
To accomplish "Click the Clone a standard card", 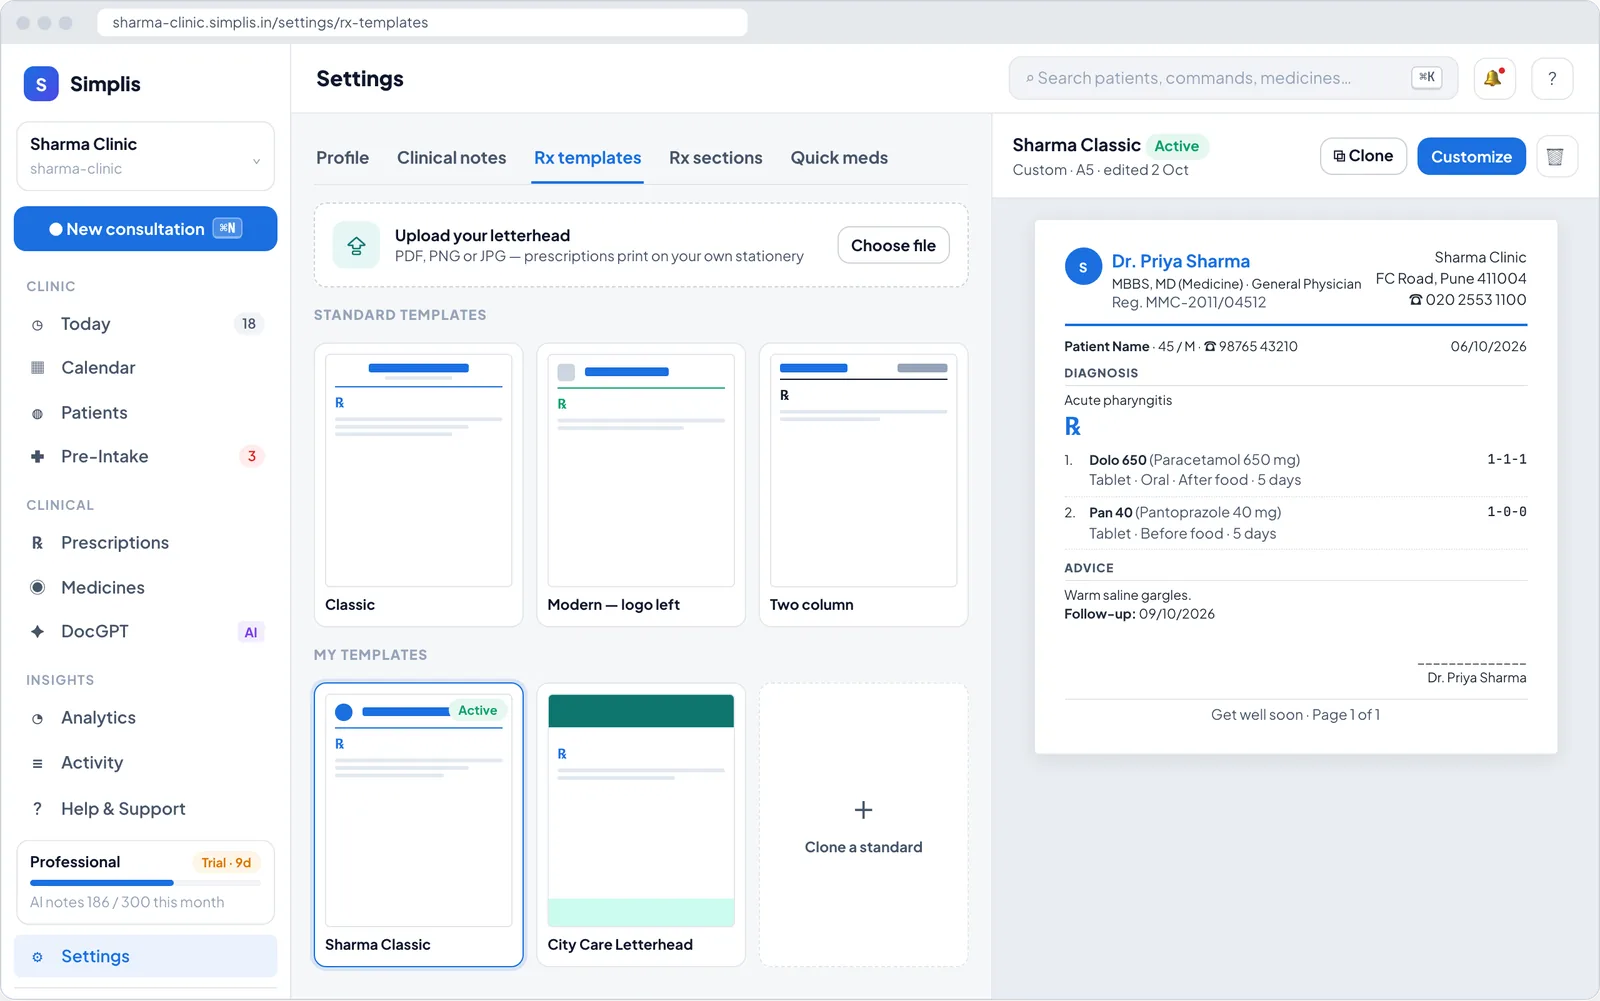I will tap(863, 825).
